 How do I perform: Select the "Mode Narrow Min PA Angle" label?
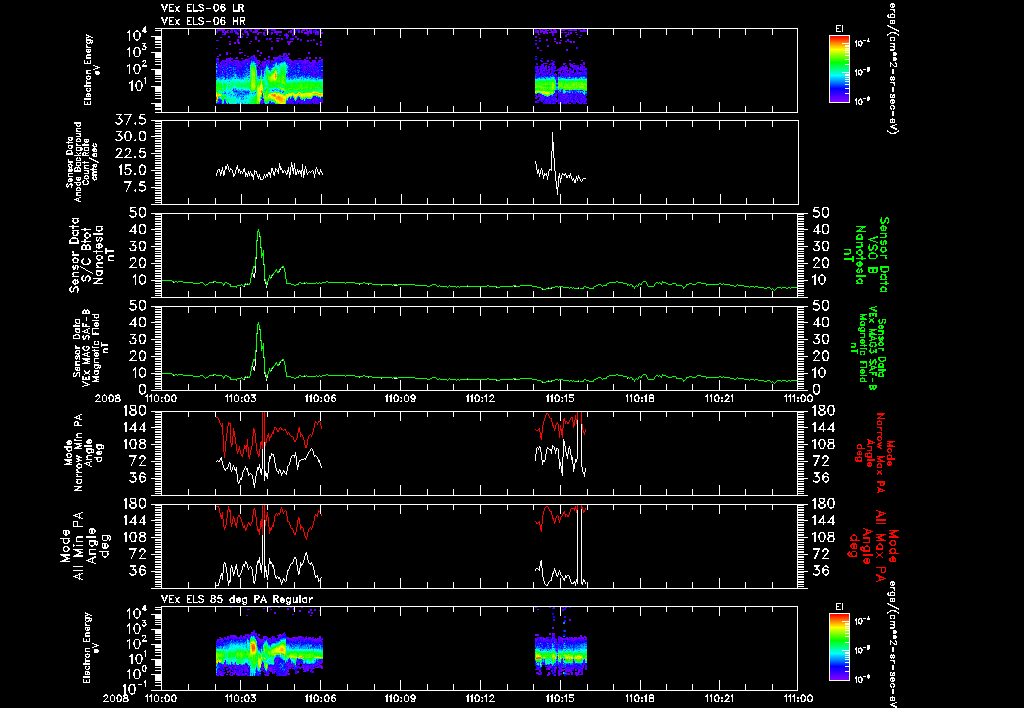click(x=84, y=451)
